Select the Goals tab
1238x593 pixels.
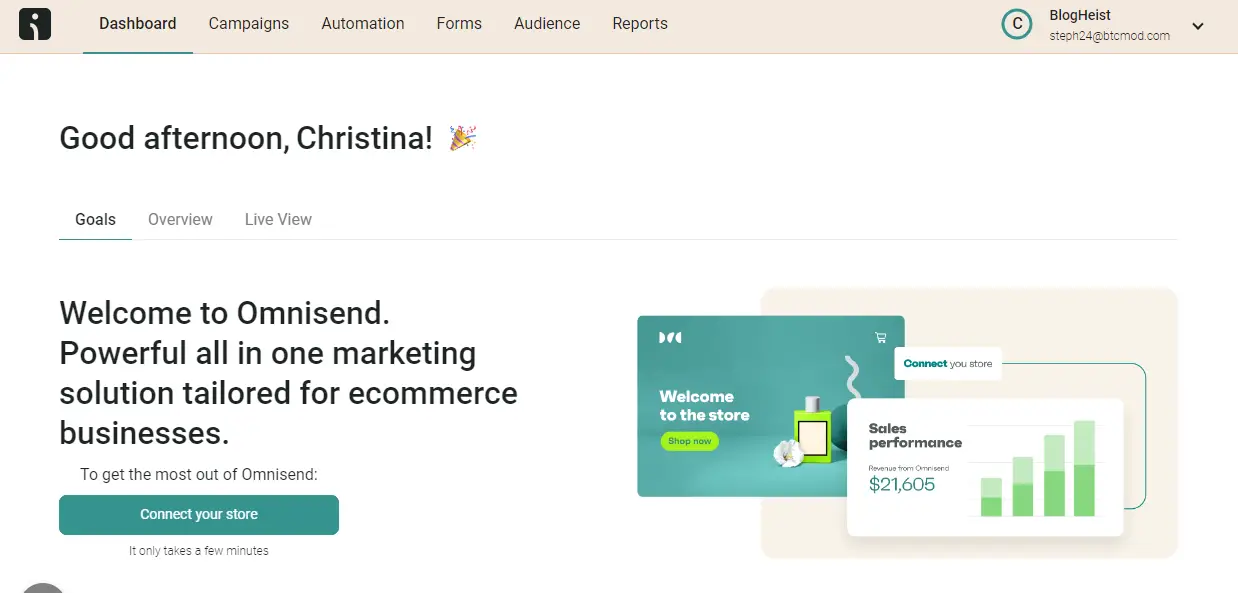96,219
